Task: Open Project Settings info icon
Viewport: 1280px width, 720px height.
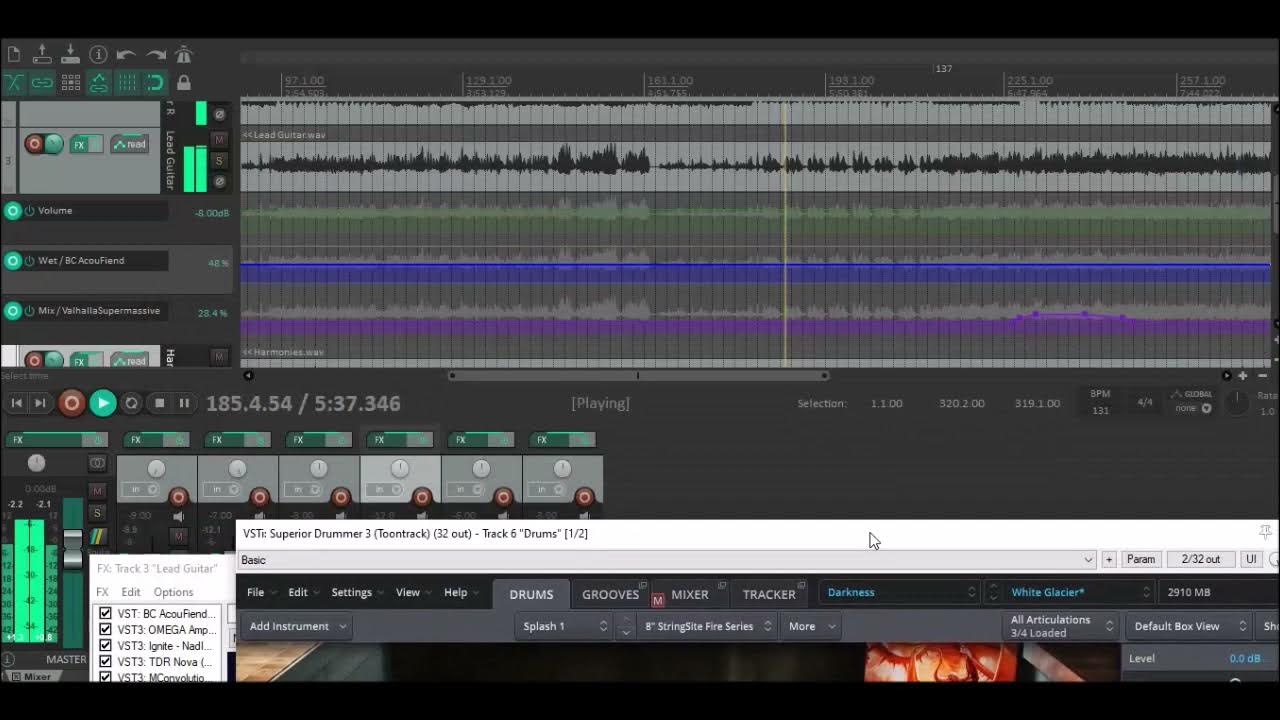Action: coord(98,54)
